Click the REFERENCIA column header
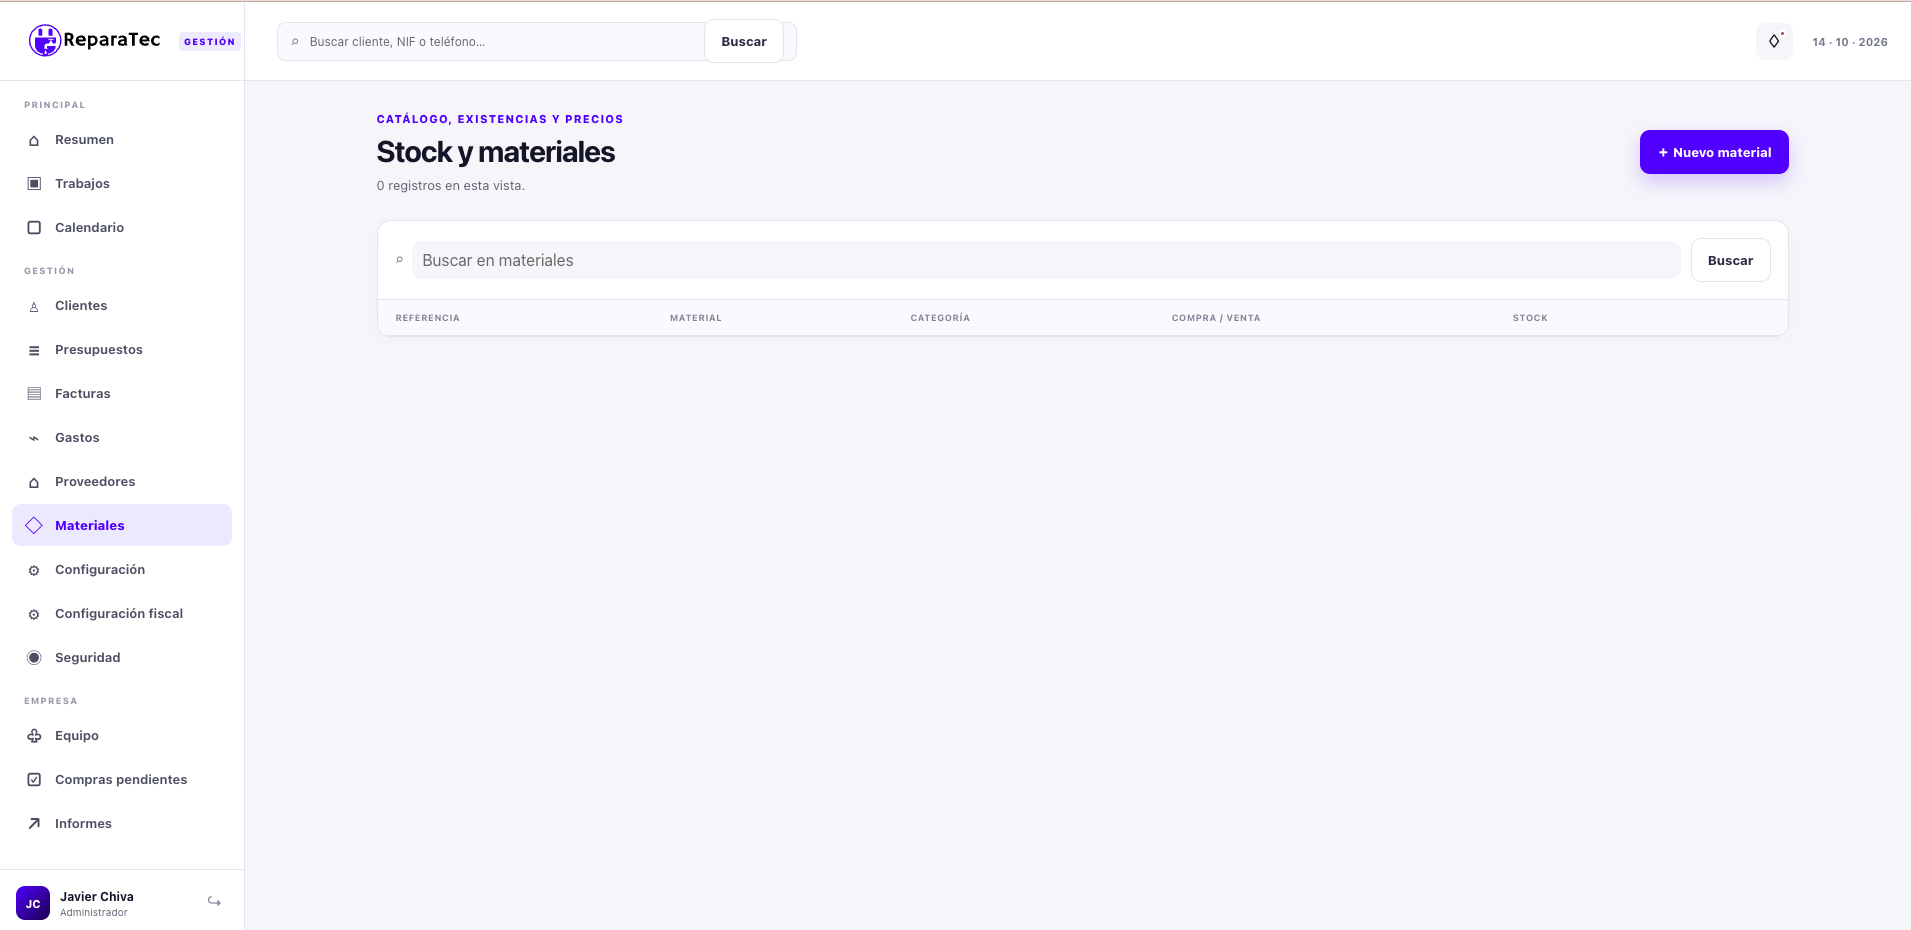Viewport: 1911px width, 930px height. click(x=427, y=318)
